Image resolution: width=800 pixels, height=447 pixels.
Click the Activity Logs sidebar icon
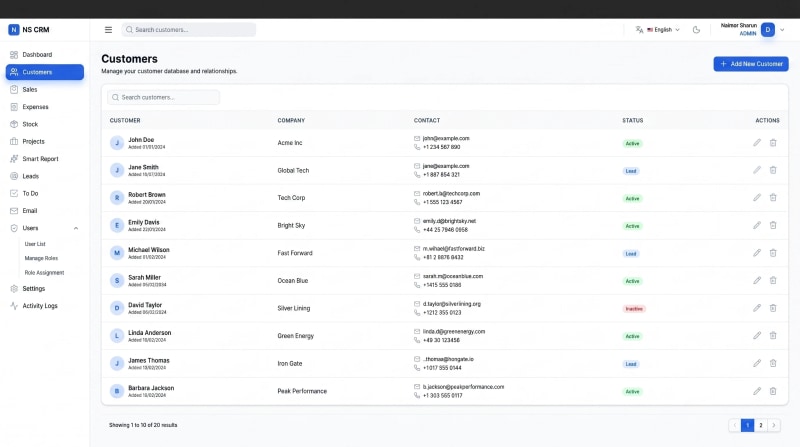pyautogui.click(x=14, y=306)
